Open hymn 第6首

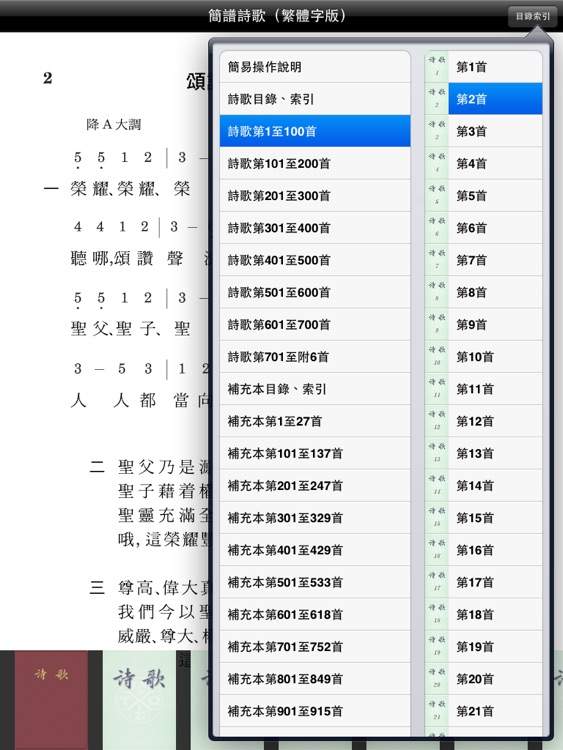tap(484, 228)
